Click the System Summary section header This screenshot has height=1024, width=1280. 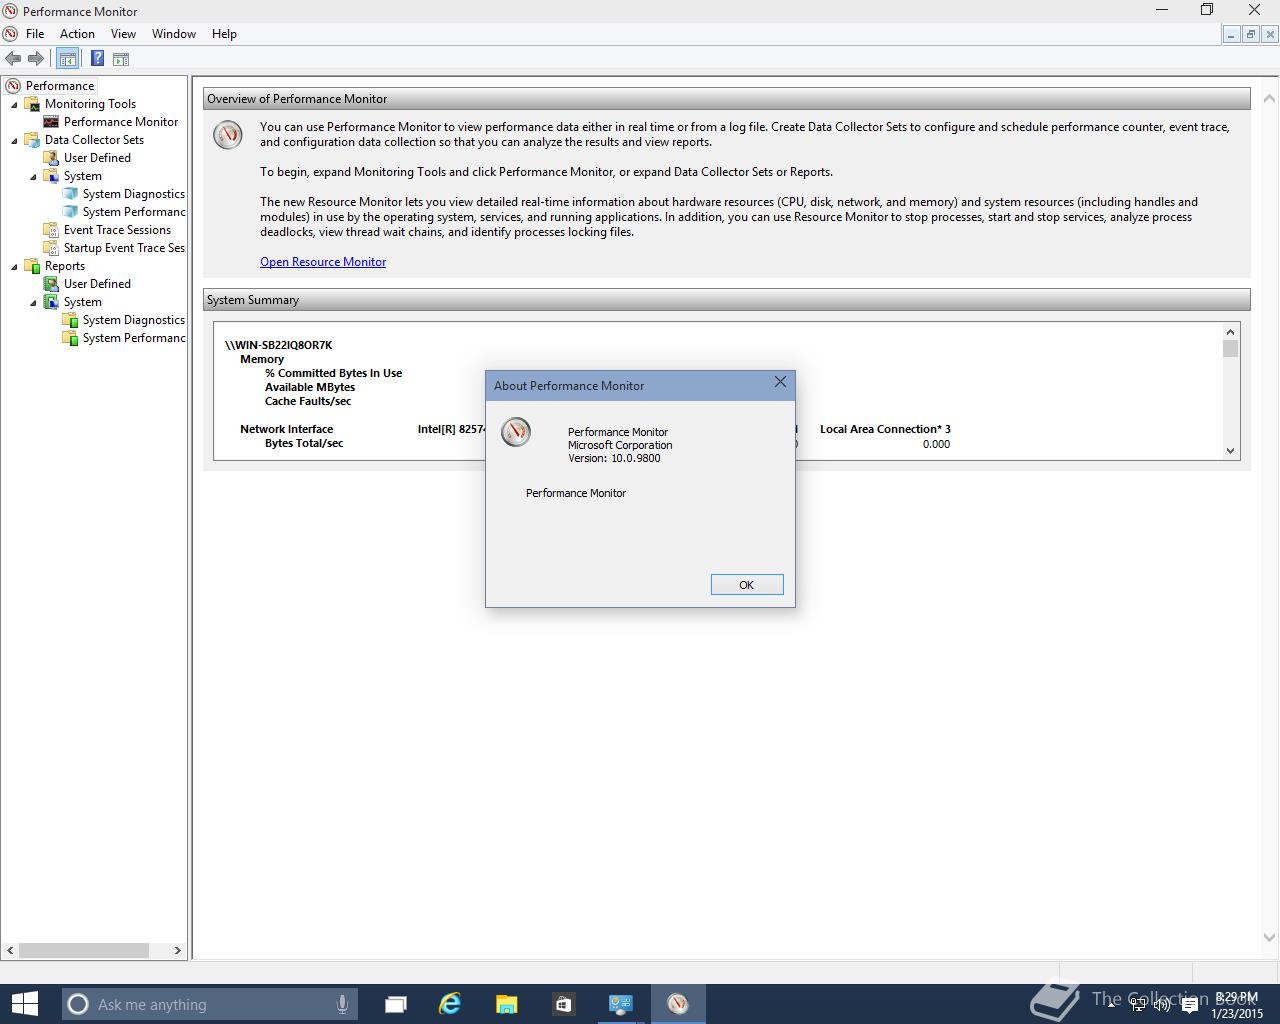(727, 300)
